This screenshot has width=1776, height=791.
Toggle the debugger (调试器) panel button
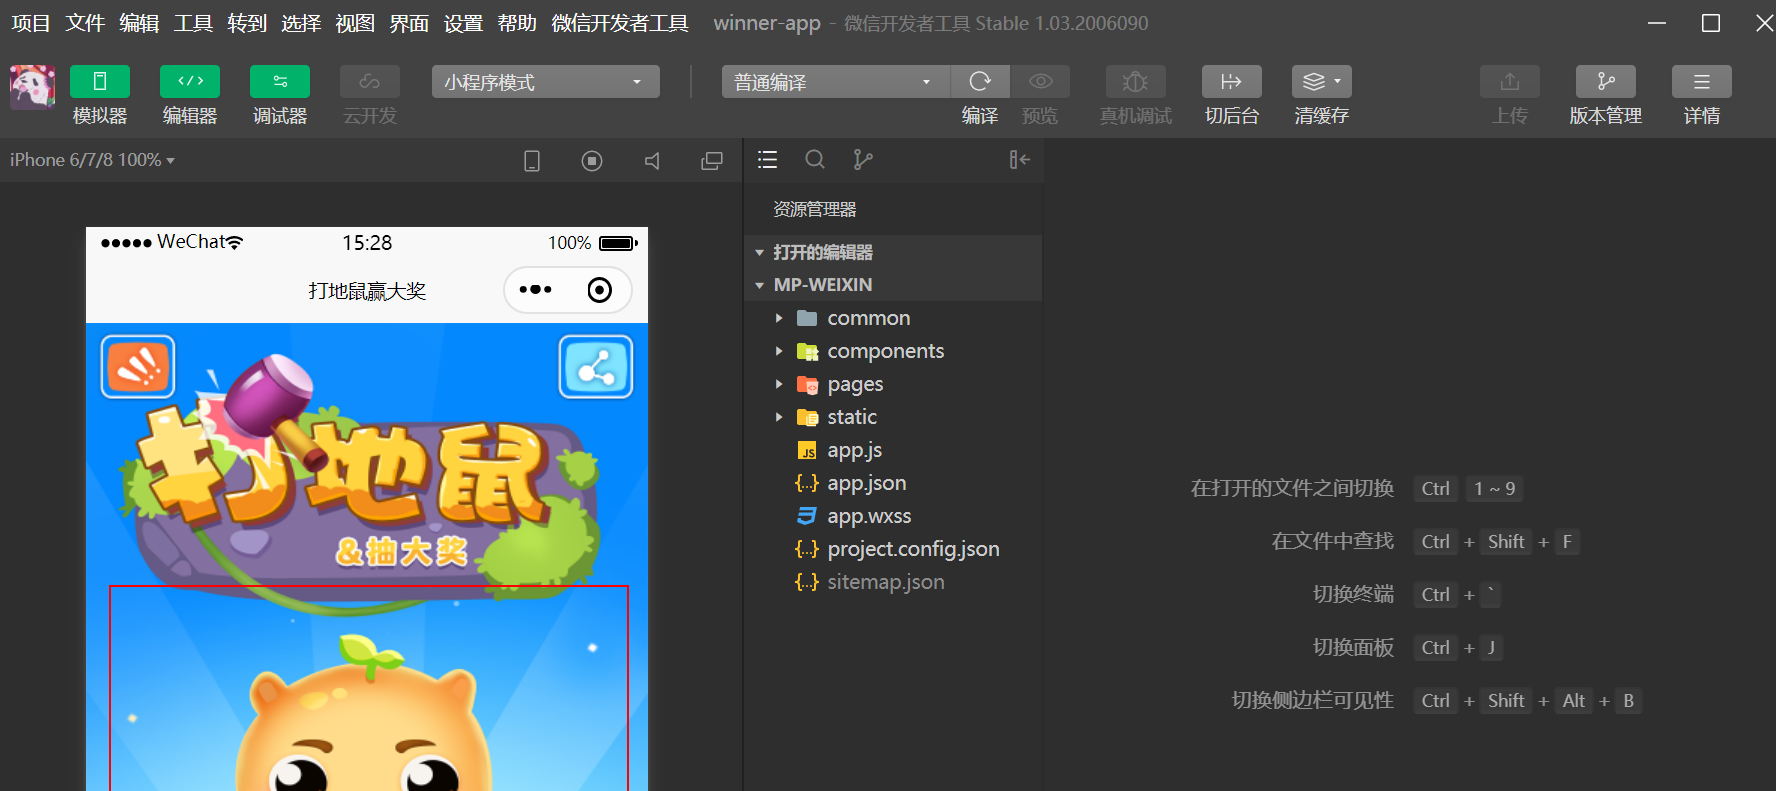pyautogui.click(x=280, y=82)
